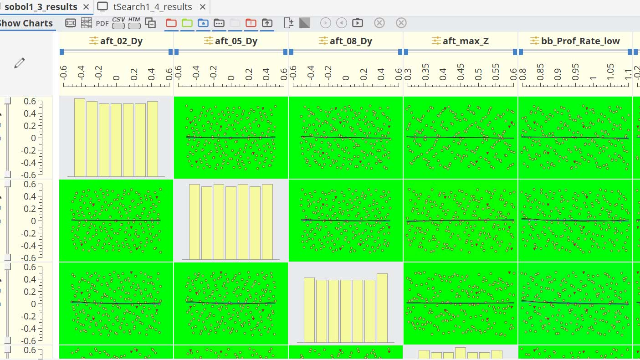This screenshot has width=640, height=360.
Task: Open second-row scatter plot under aft_max_Z
Action: click(x=460, y=220)
